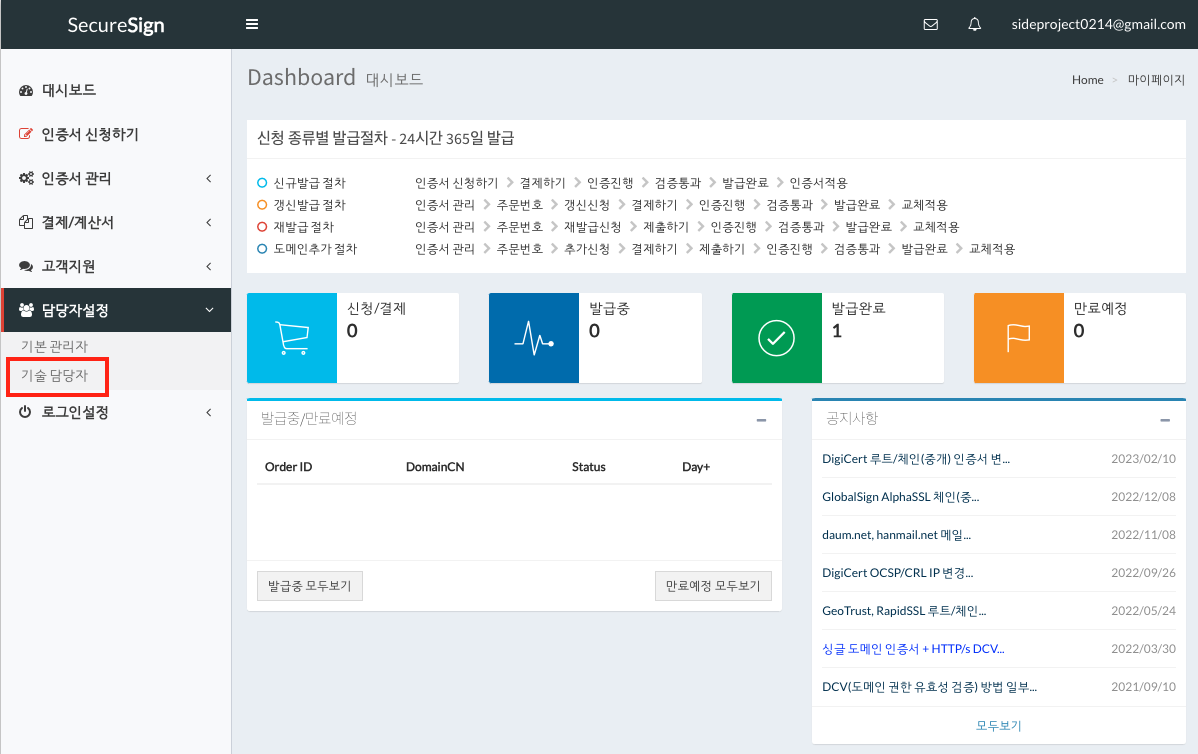The height and width of the screenshot is (754, 1198).
Task: Click the 인증서 관리 gears icon
Action: [x=26, y=178]
